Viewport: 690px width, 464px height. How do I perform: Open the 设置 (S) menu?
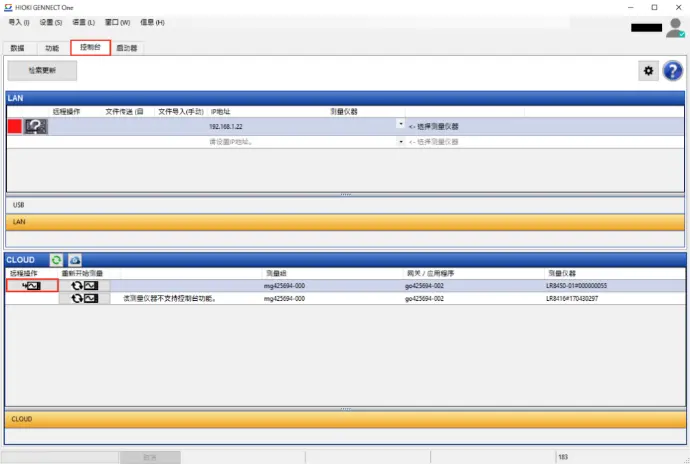pyautogui.click(x=51, y=22)
